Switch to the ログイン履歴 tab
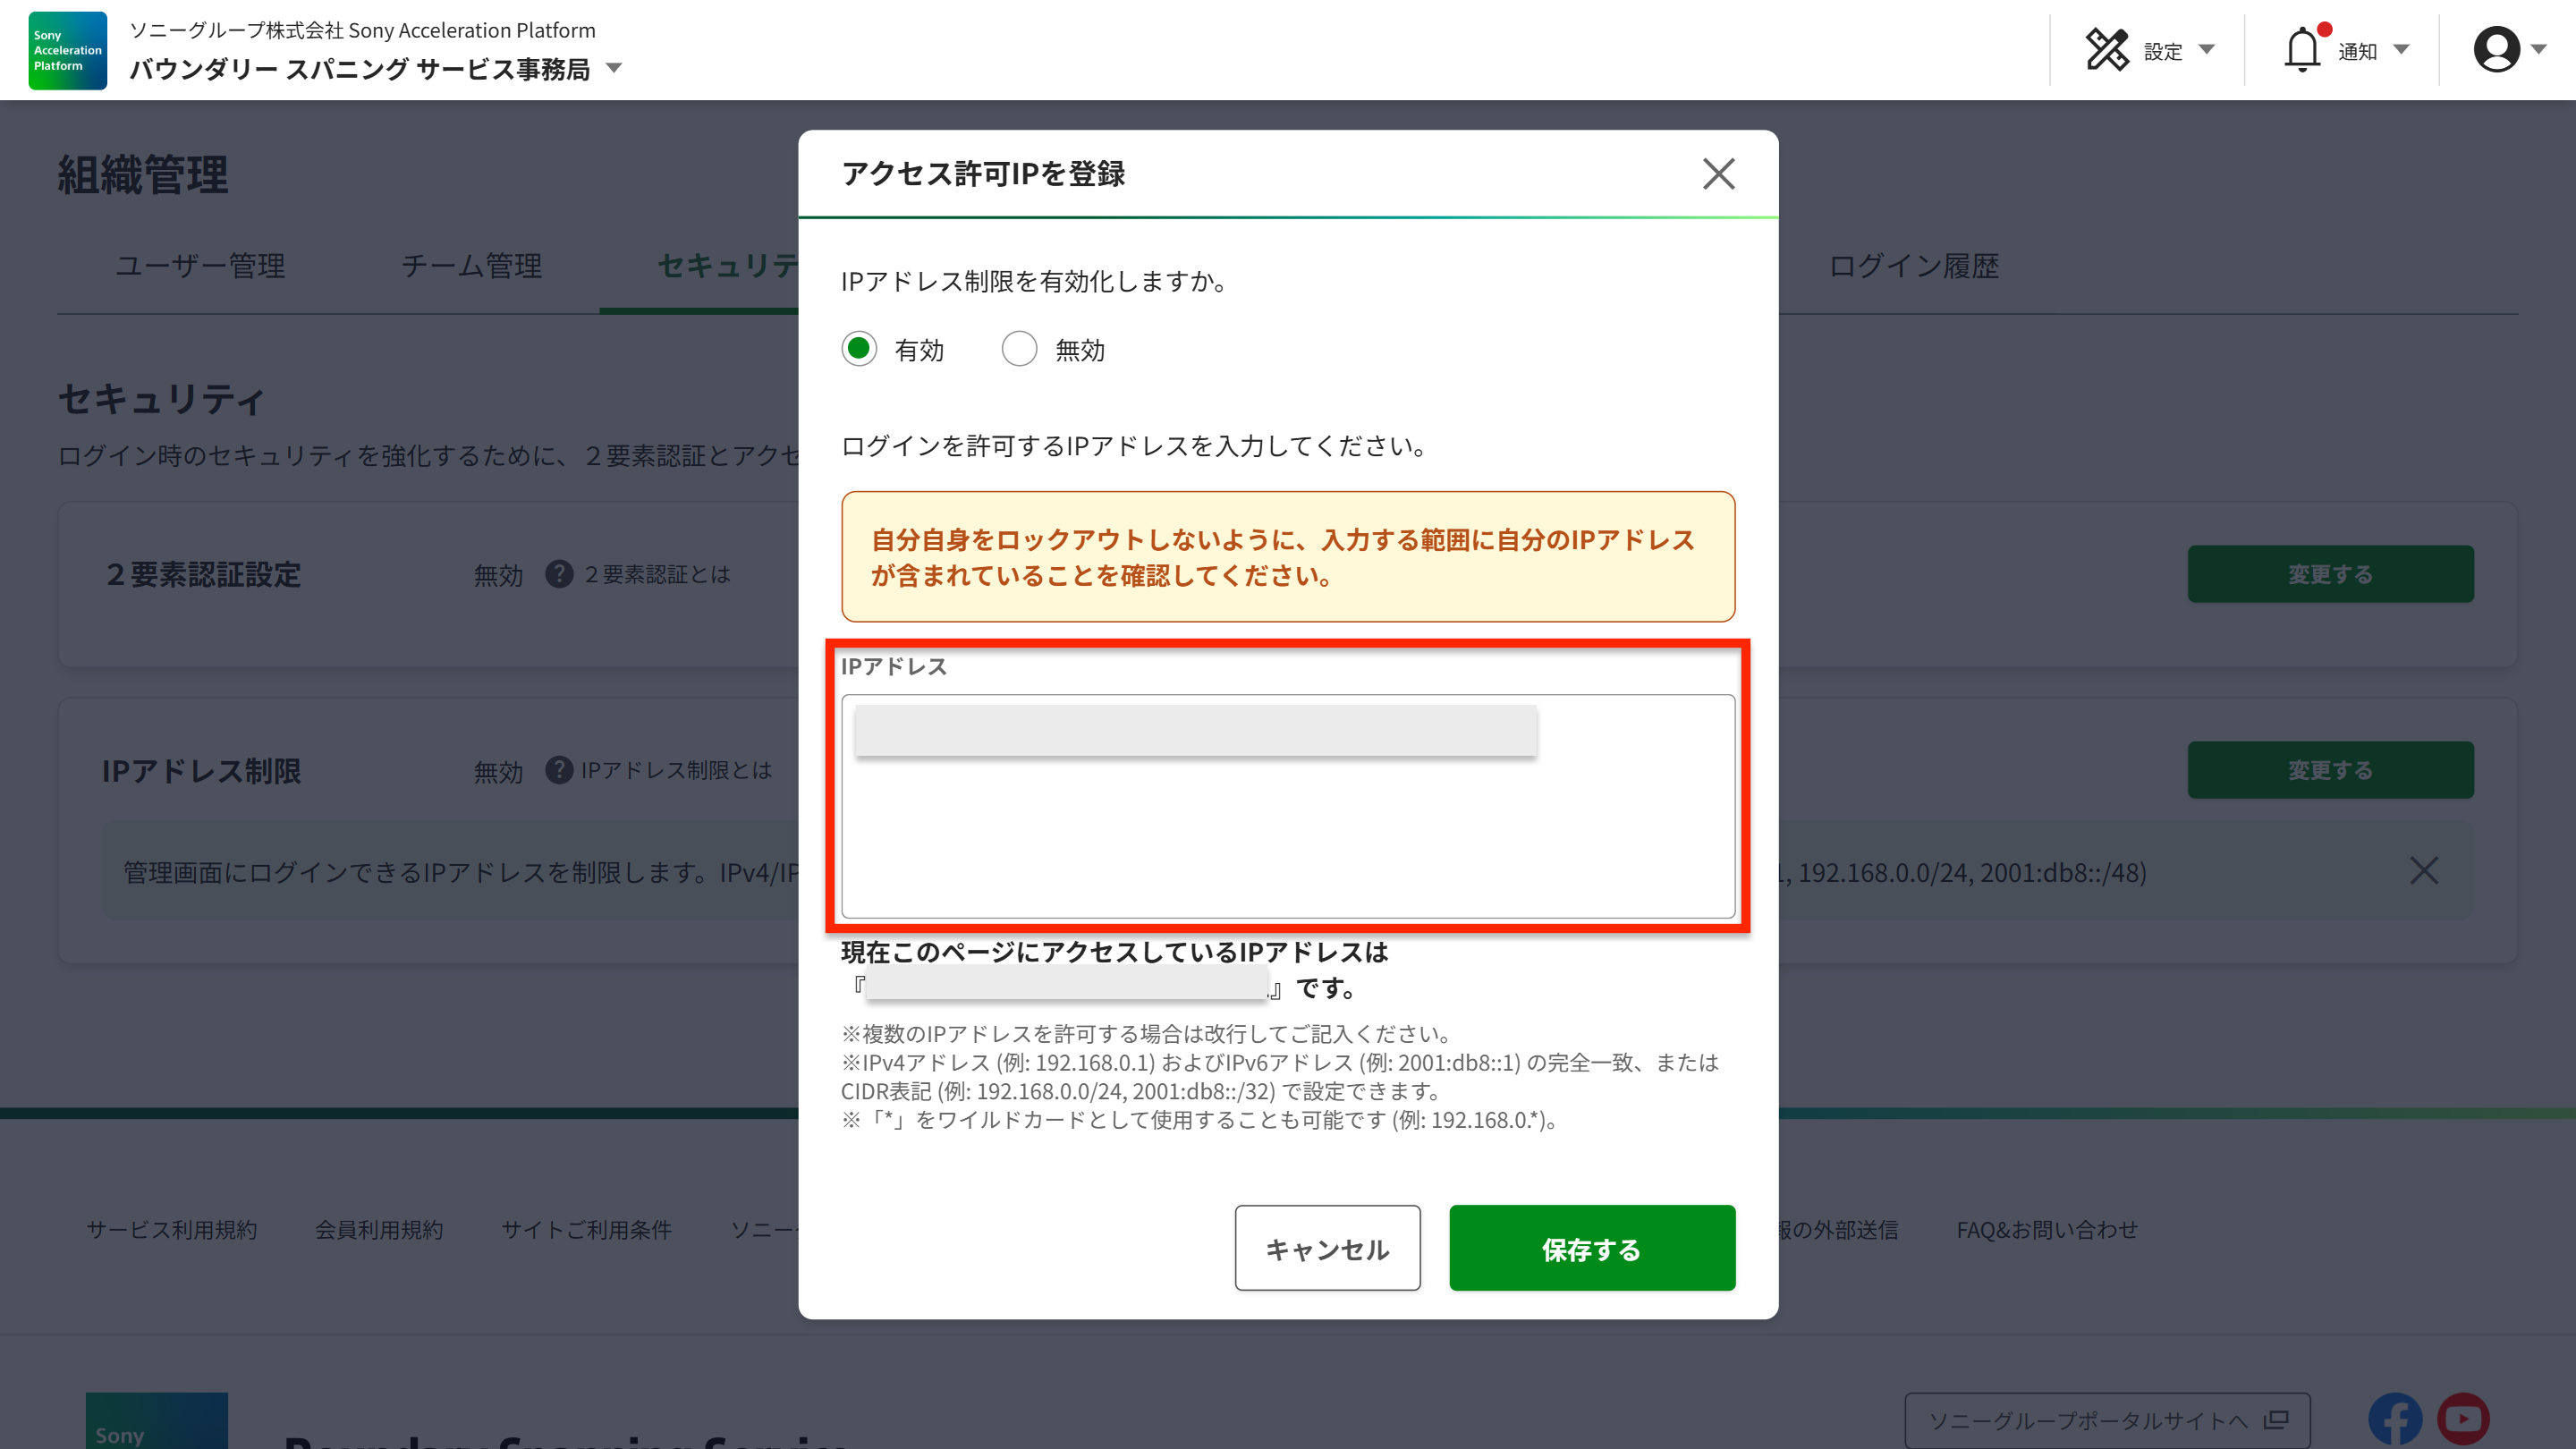This screenshot has width=2576, height=1449. [1913, 267]
